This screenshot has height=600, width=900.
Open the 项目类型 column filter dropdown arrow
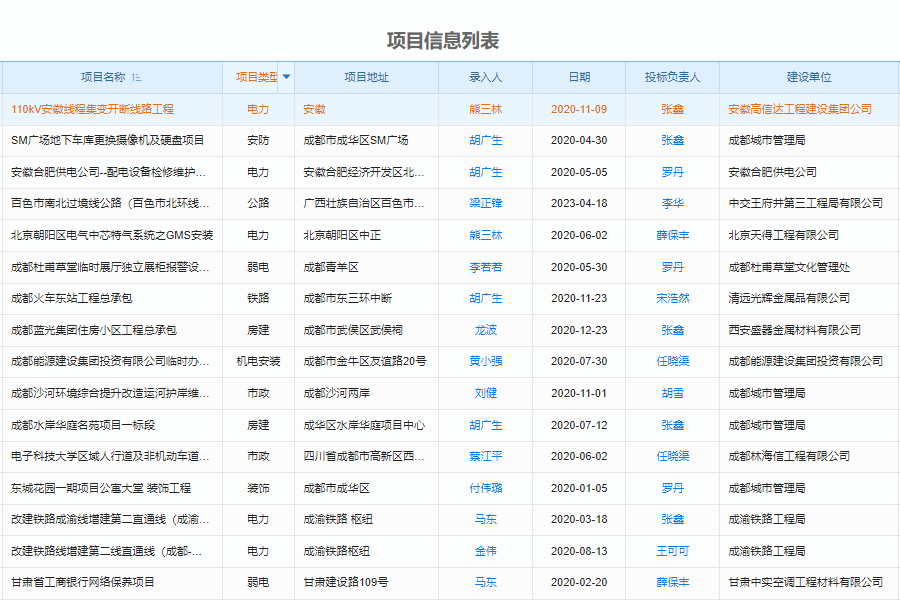[286, 77]
